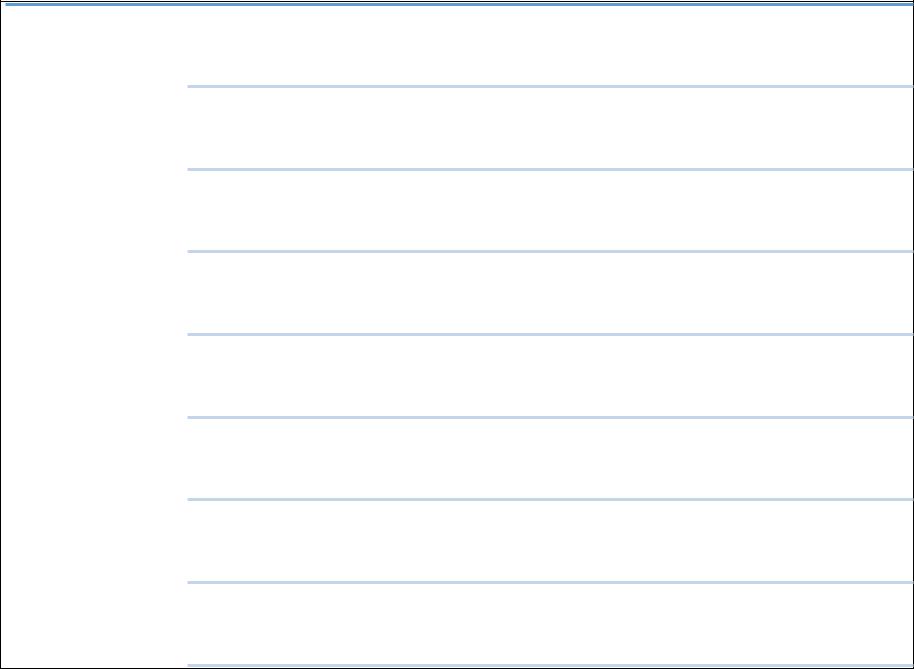Select empty row between sixth and seventh dividers

click(x=550, y=541)
